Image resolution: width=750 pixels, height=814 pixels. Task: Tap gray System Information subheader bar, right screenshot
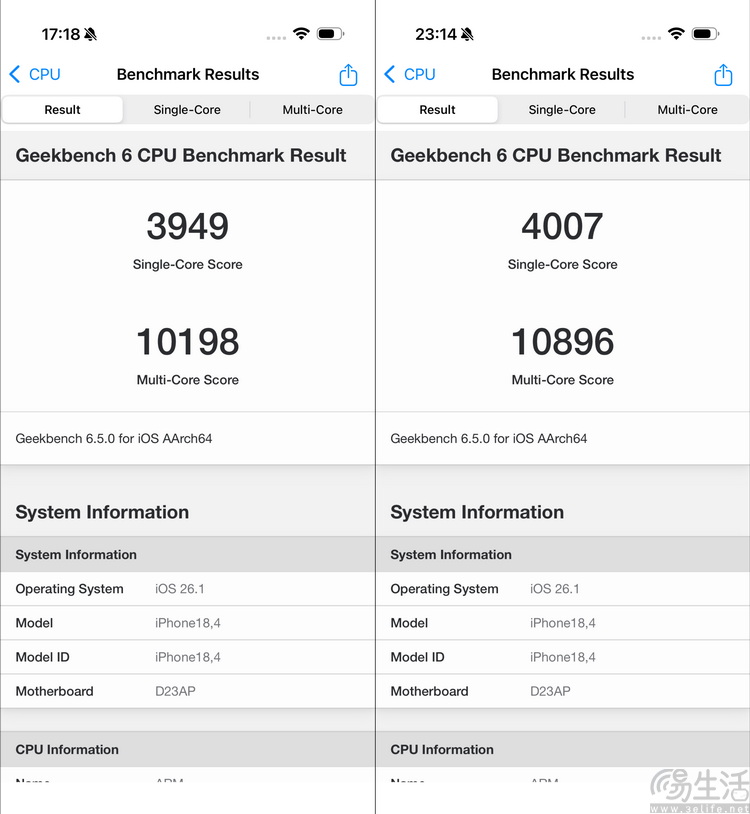(562, 554)
